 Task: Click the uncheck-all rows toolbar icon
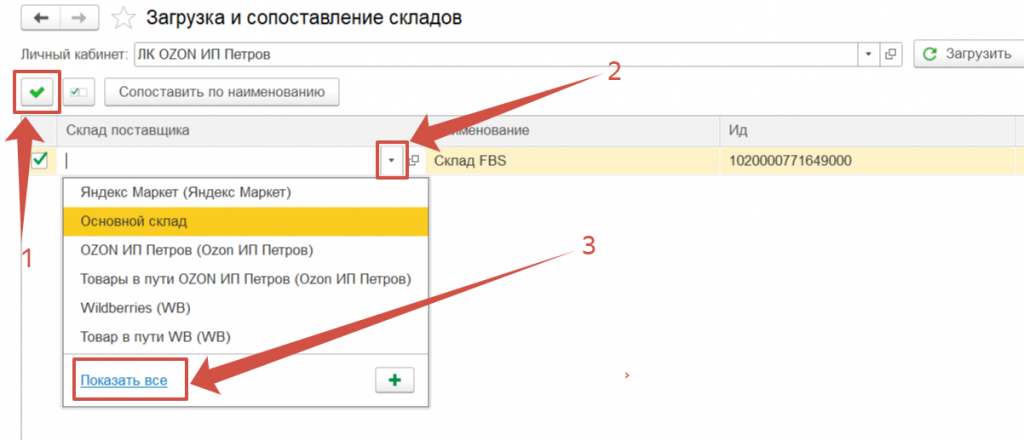click(79, 93)
